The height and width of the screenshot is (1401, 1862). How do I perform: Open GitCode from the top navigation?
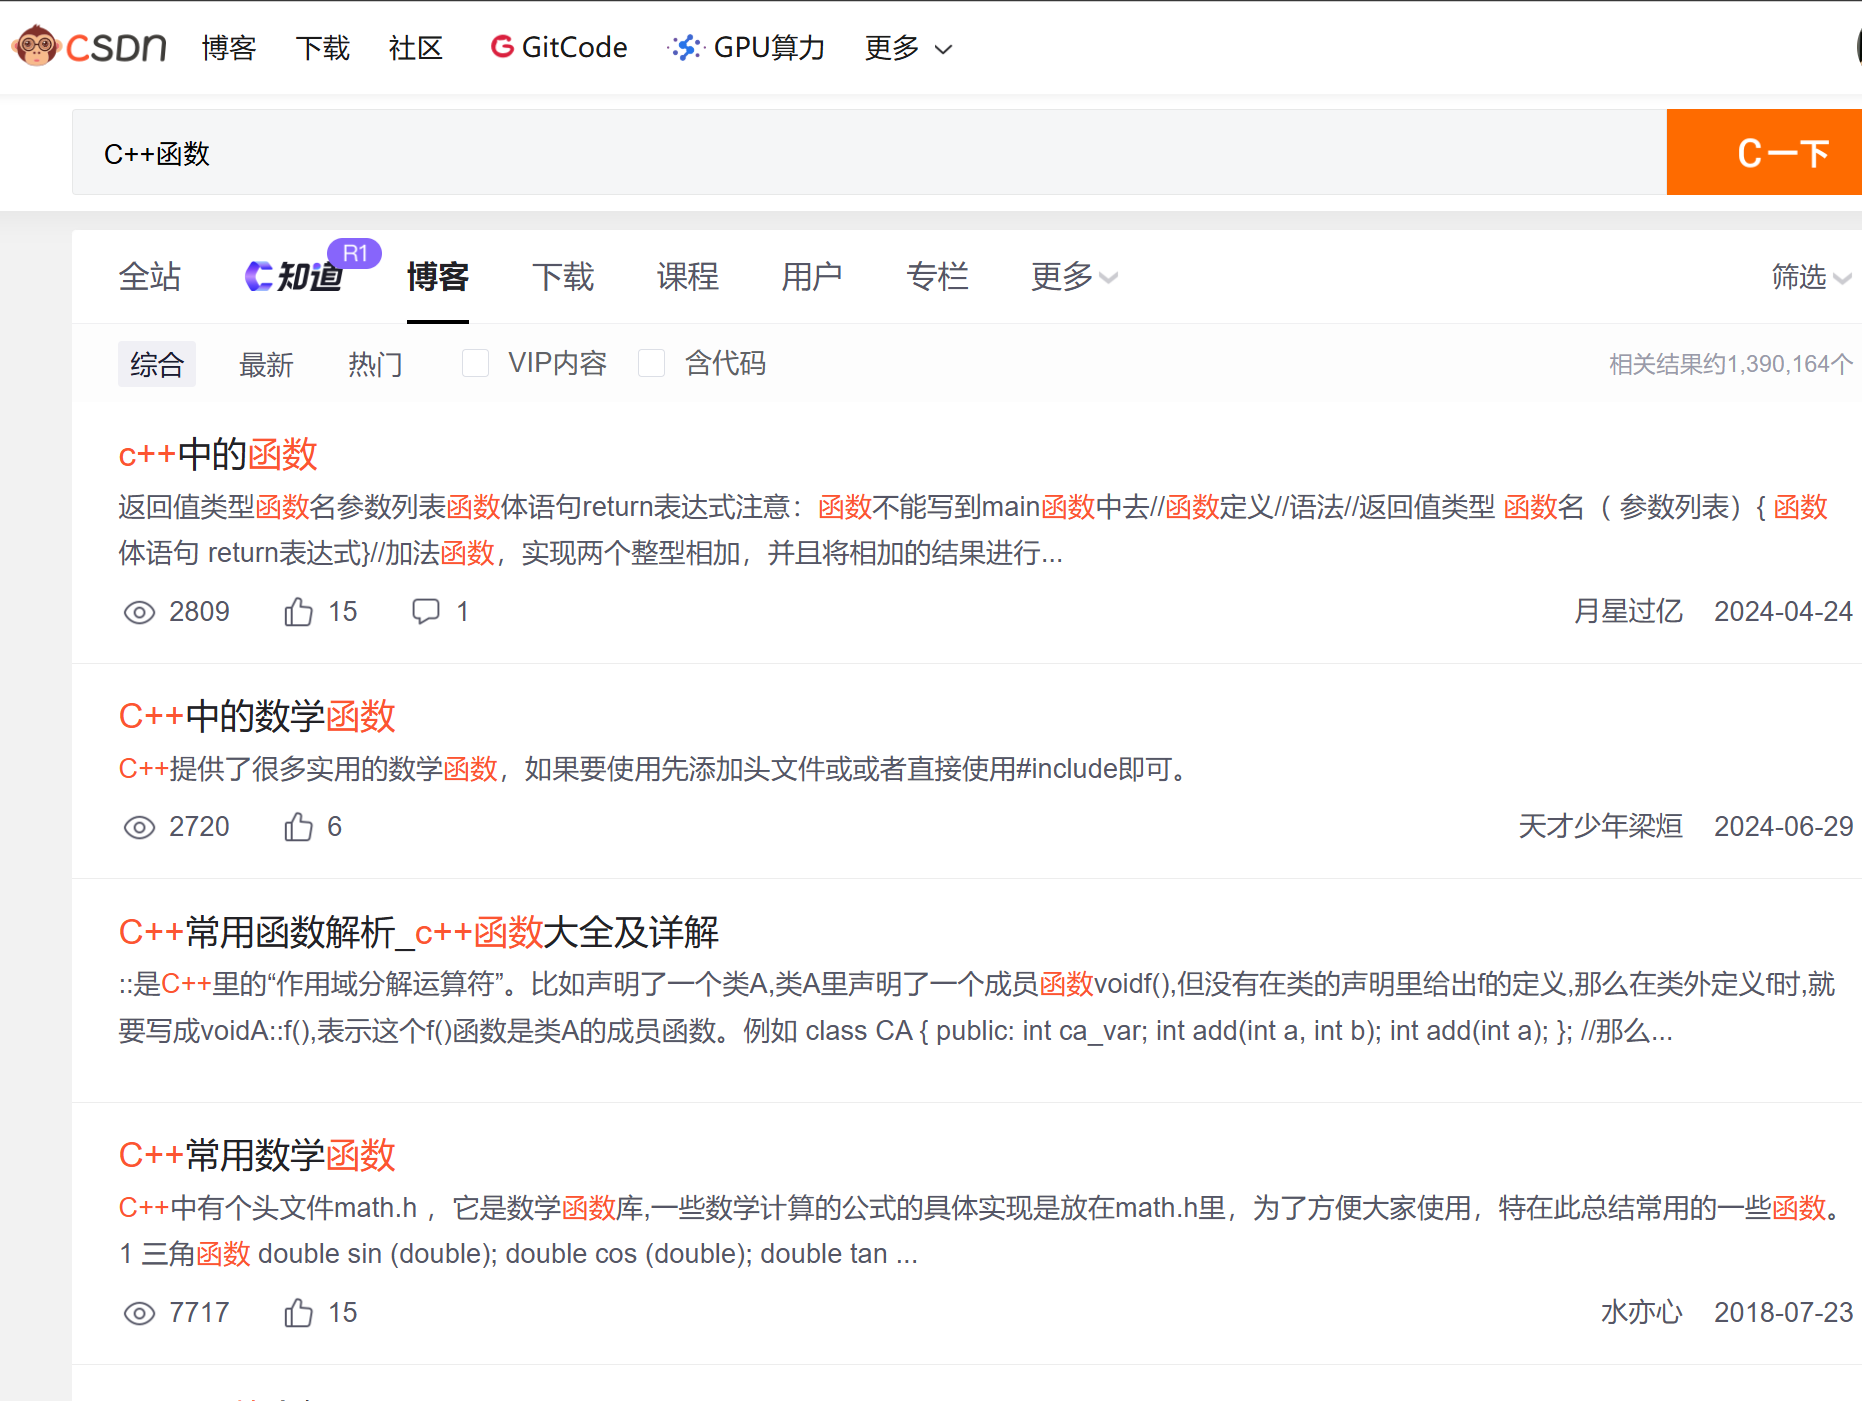point(559,47)
